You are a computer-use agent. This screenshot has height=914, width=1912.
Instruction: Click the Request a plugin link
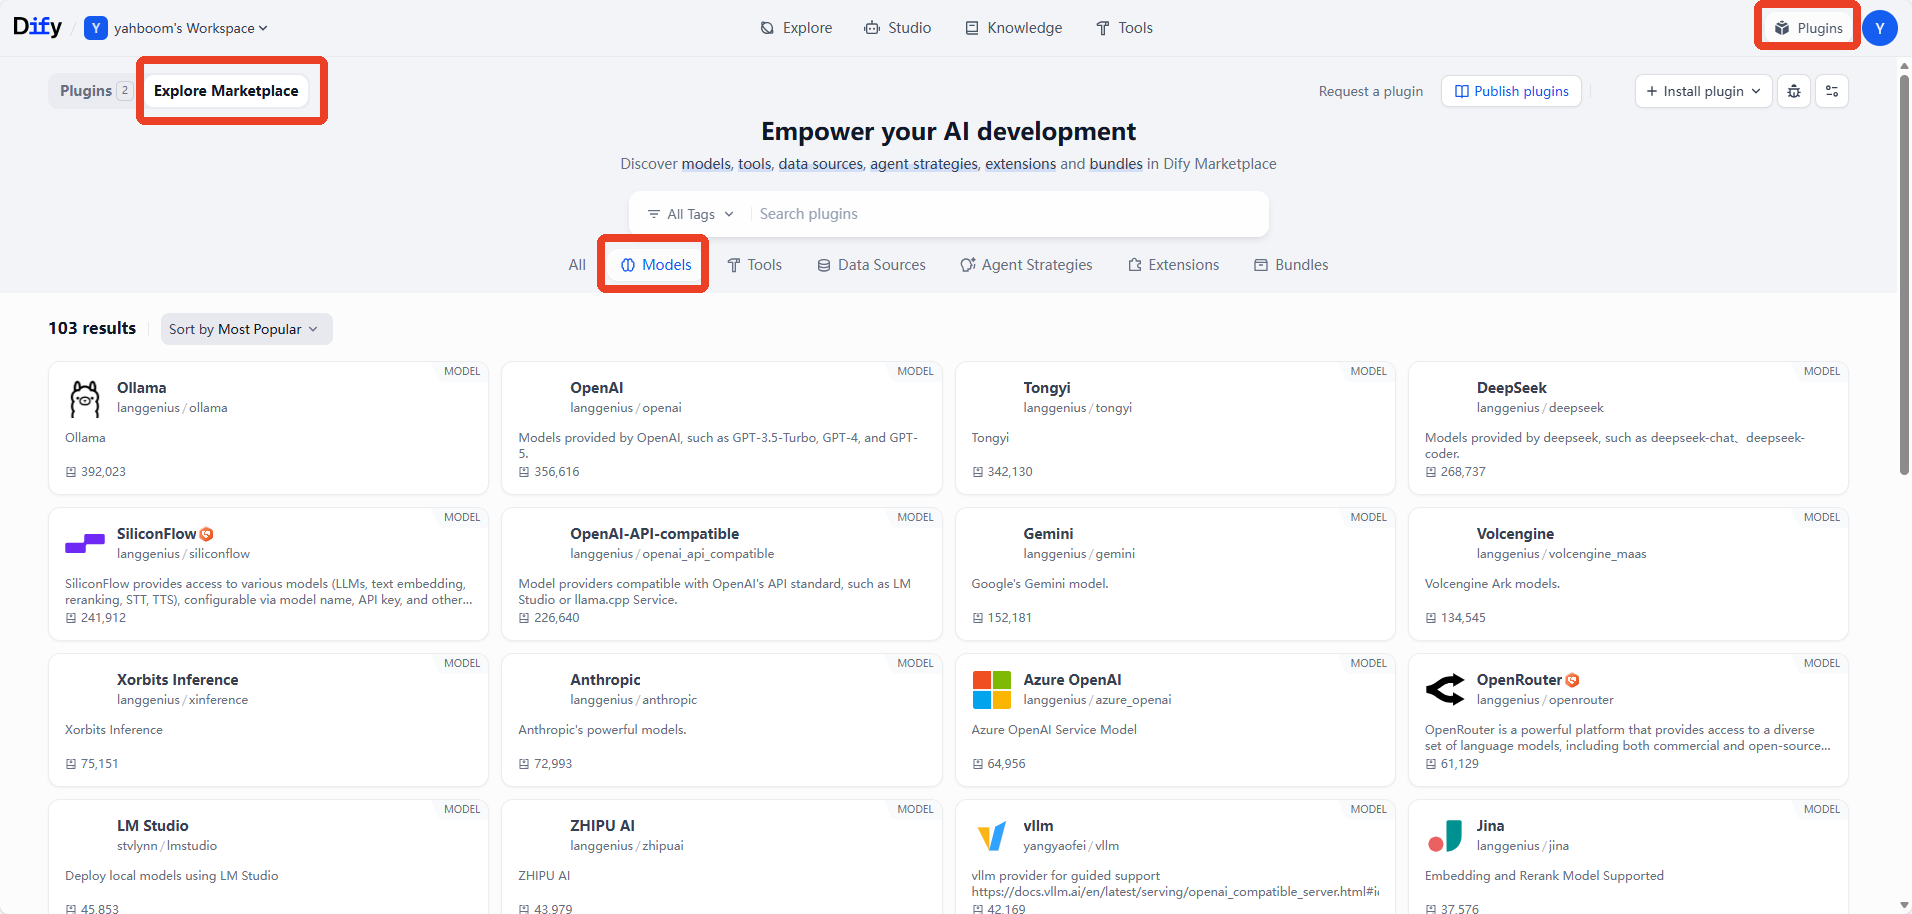pos(1370,91)
